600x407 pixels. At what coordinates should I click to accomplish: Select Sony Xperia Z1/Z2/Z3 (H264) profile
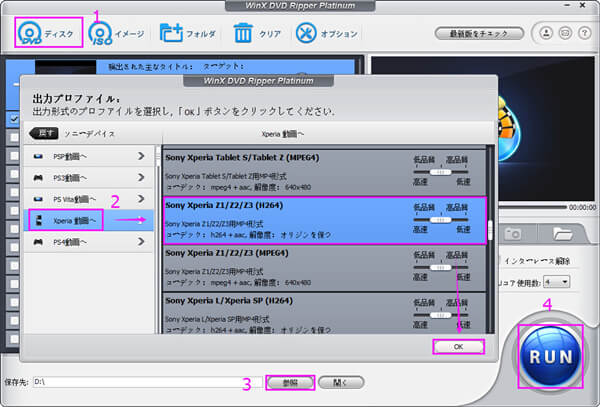pos(324,220)
